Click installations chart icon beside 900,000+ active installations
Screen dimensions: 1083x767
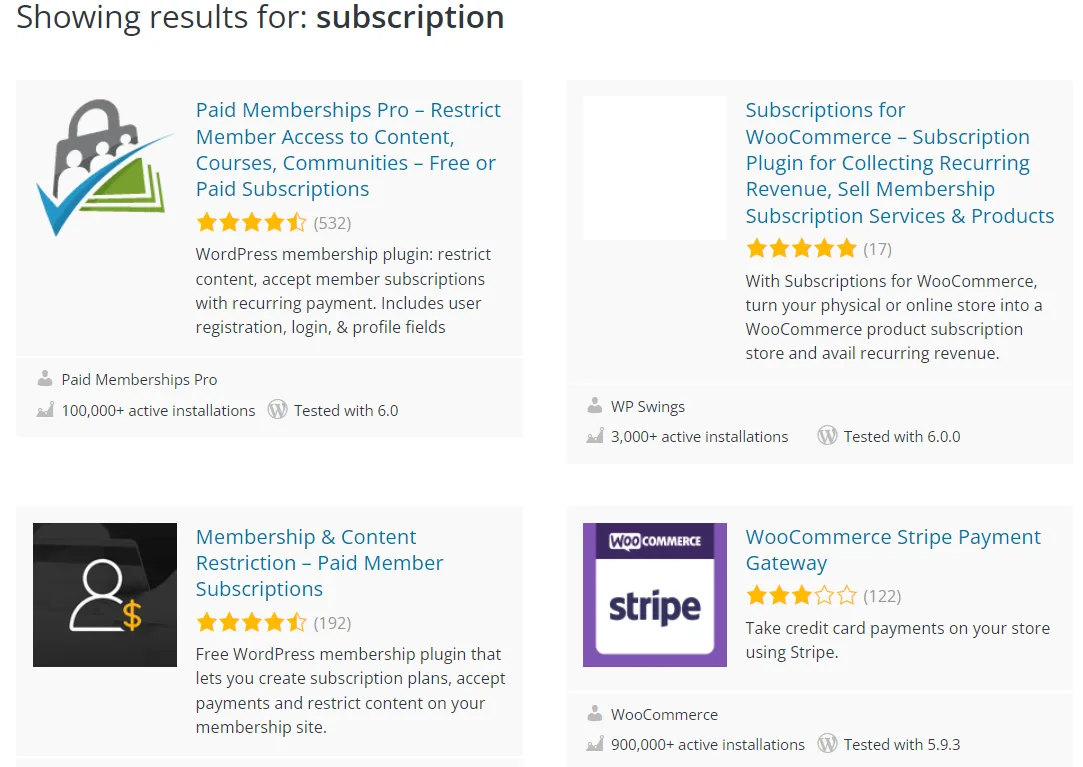(595, 744)
